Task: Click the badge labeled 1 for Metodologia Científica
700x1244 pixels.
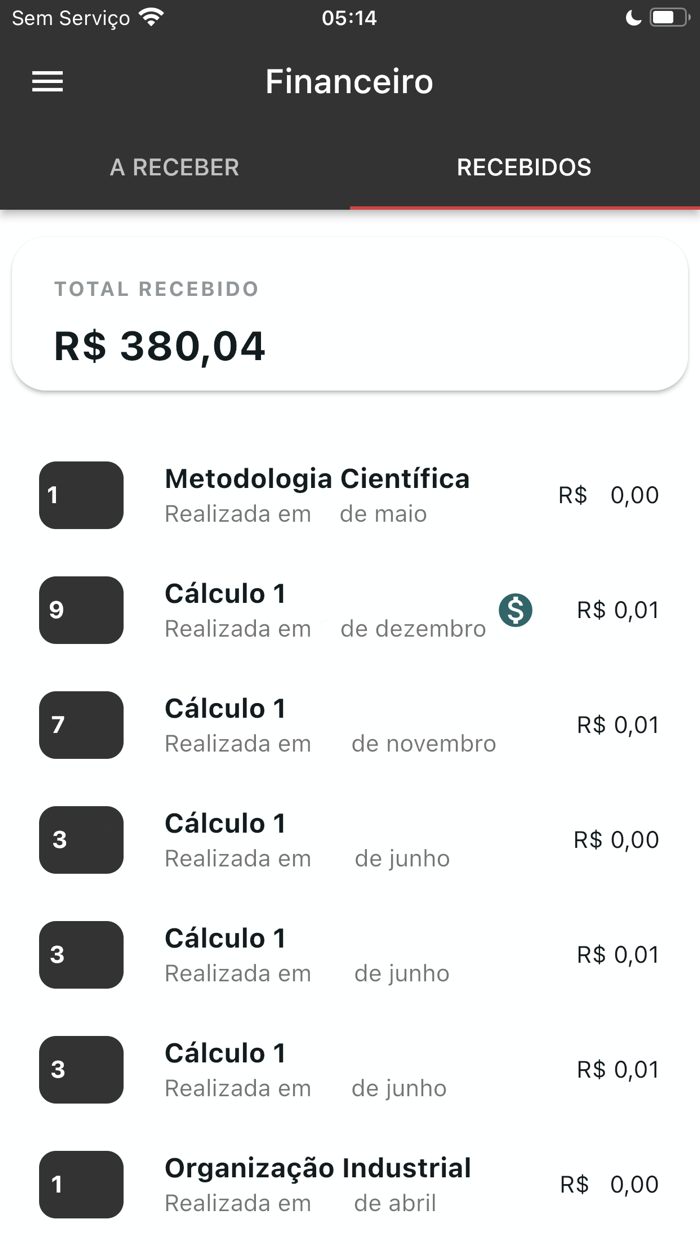Action: coord(80,495)
